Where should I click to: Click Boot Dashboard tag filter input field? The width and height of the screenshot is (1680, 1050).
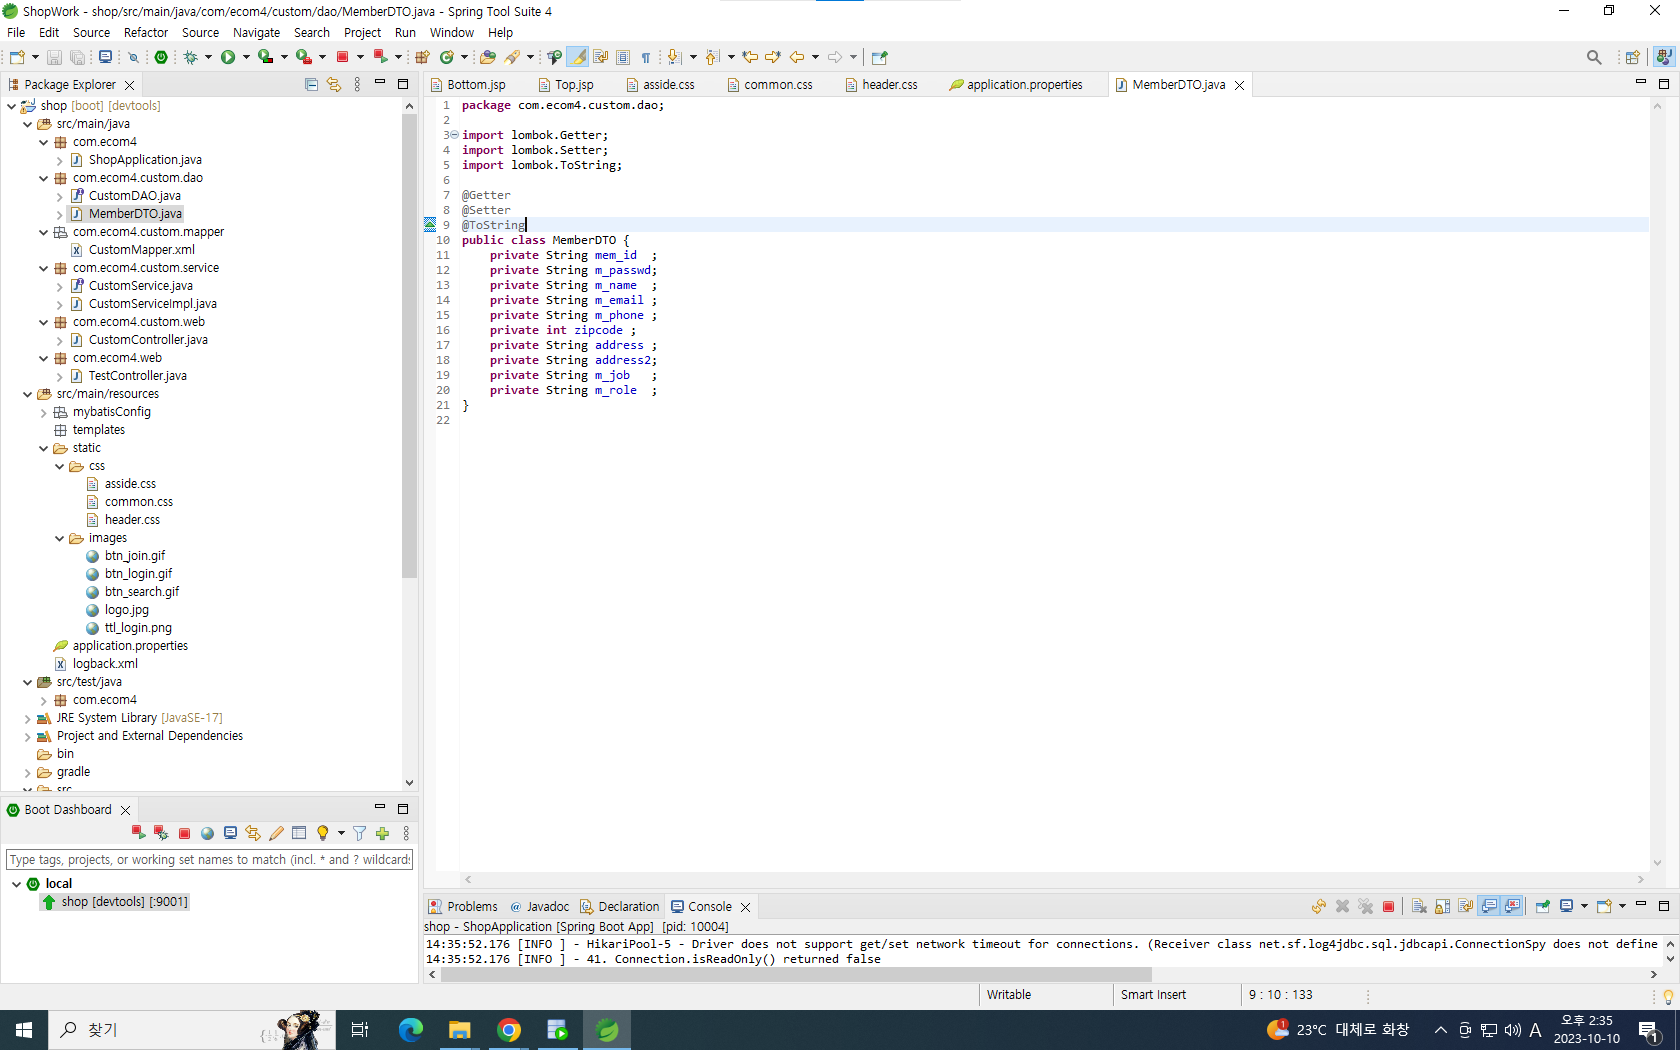(210, 859)
